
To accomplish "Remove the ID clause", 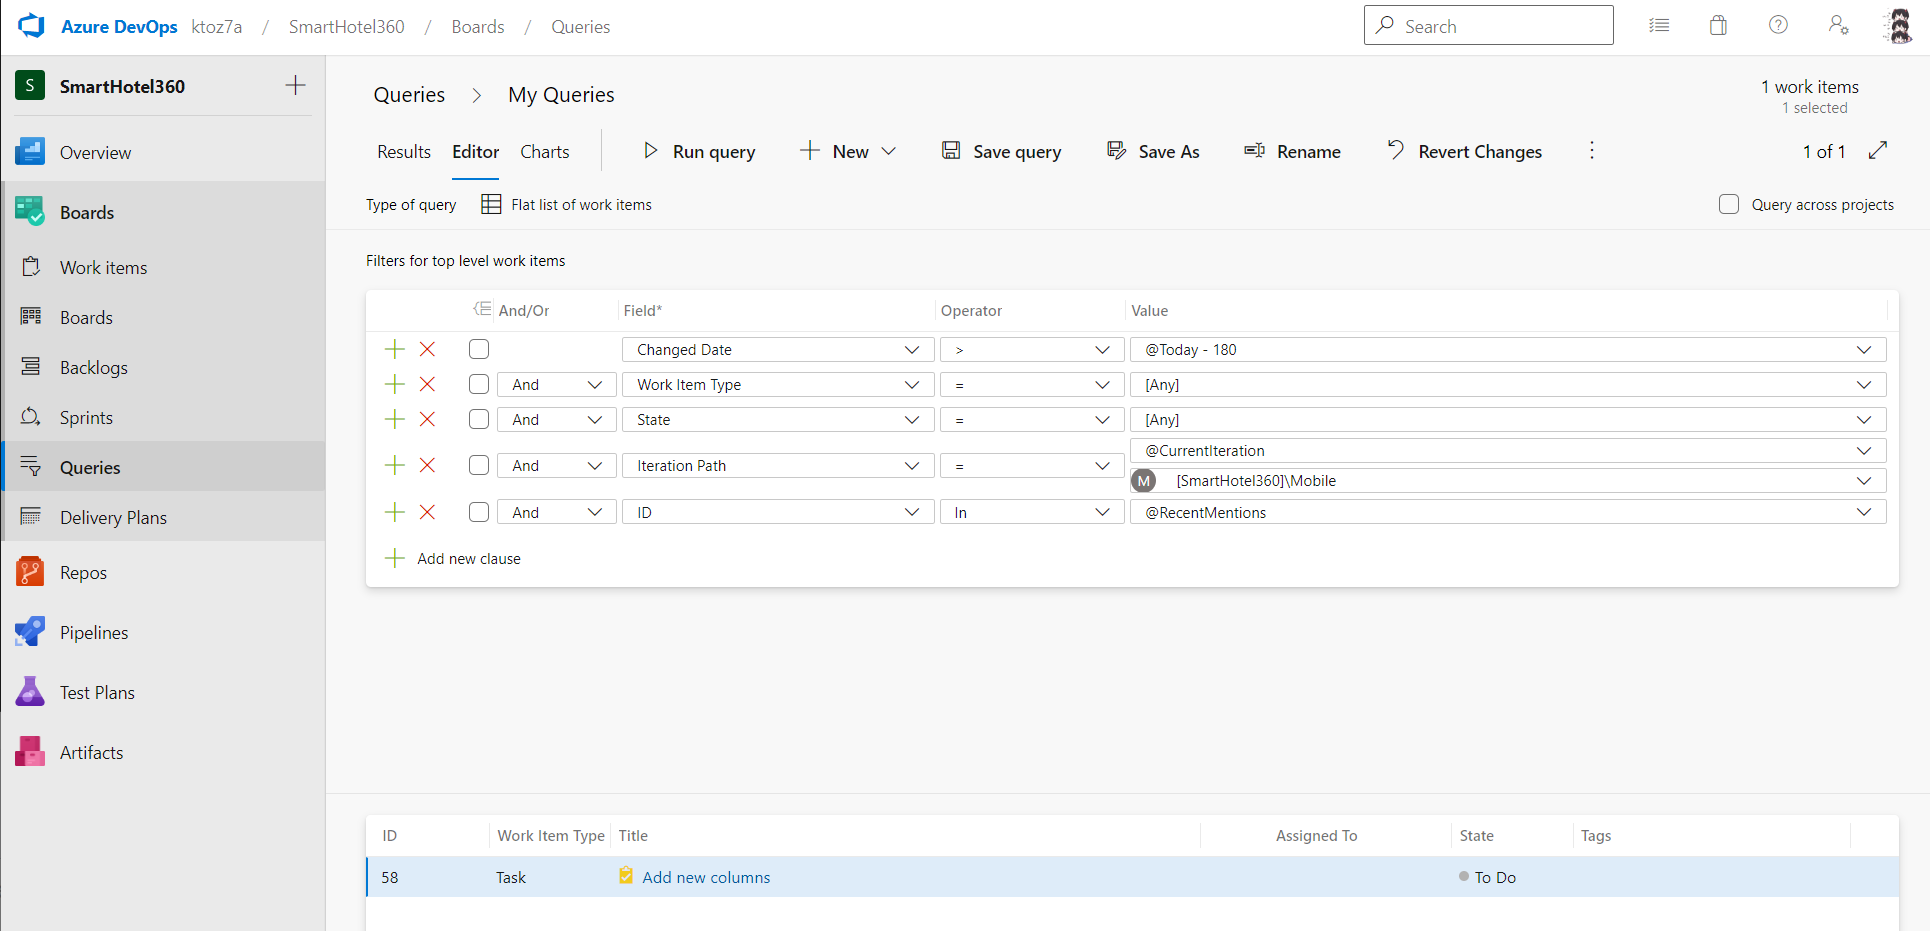I will (427, 512).
